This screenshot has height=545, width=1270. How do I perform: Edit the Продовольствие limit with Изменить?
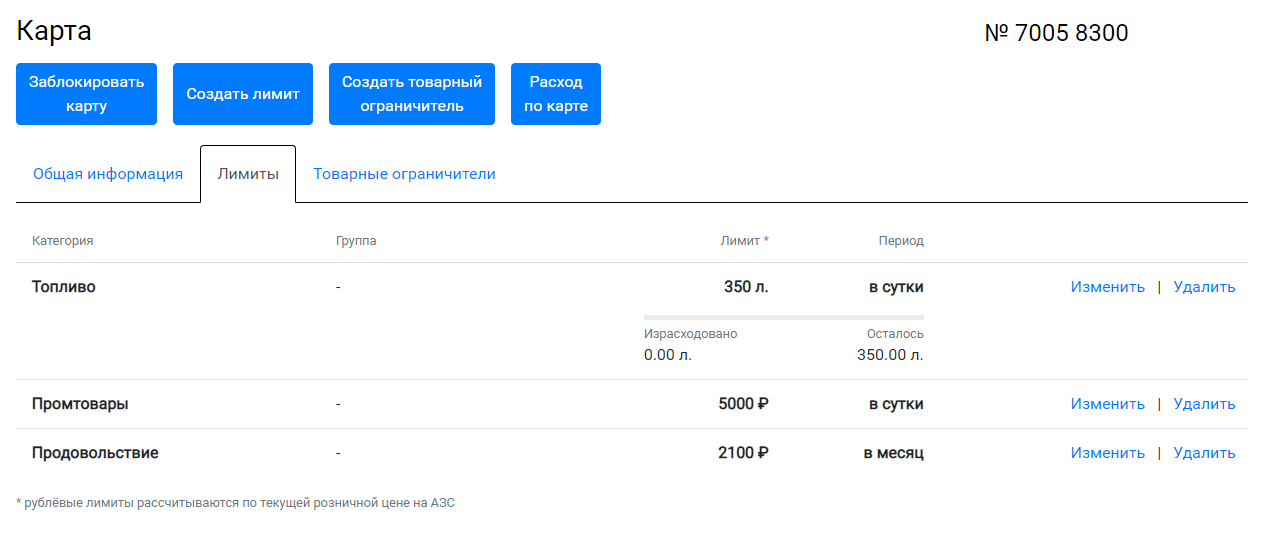coord(1107,453)
